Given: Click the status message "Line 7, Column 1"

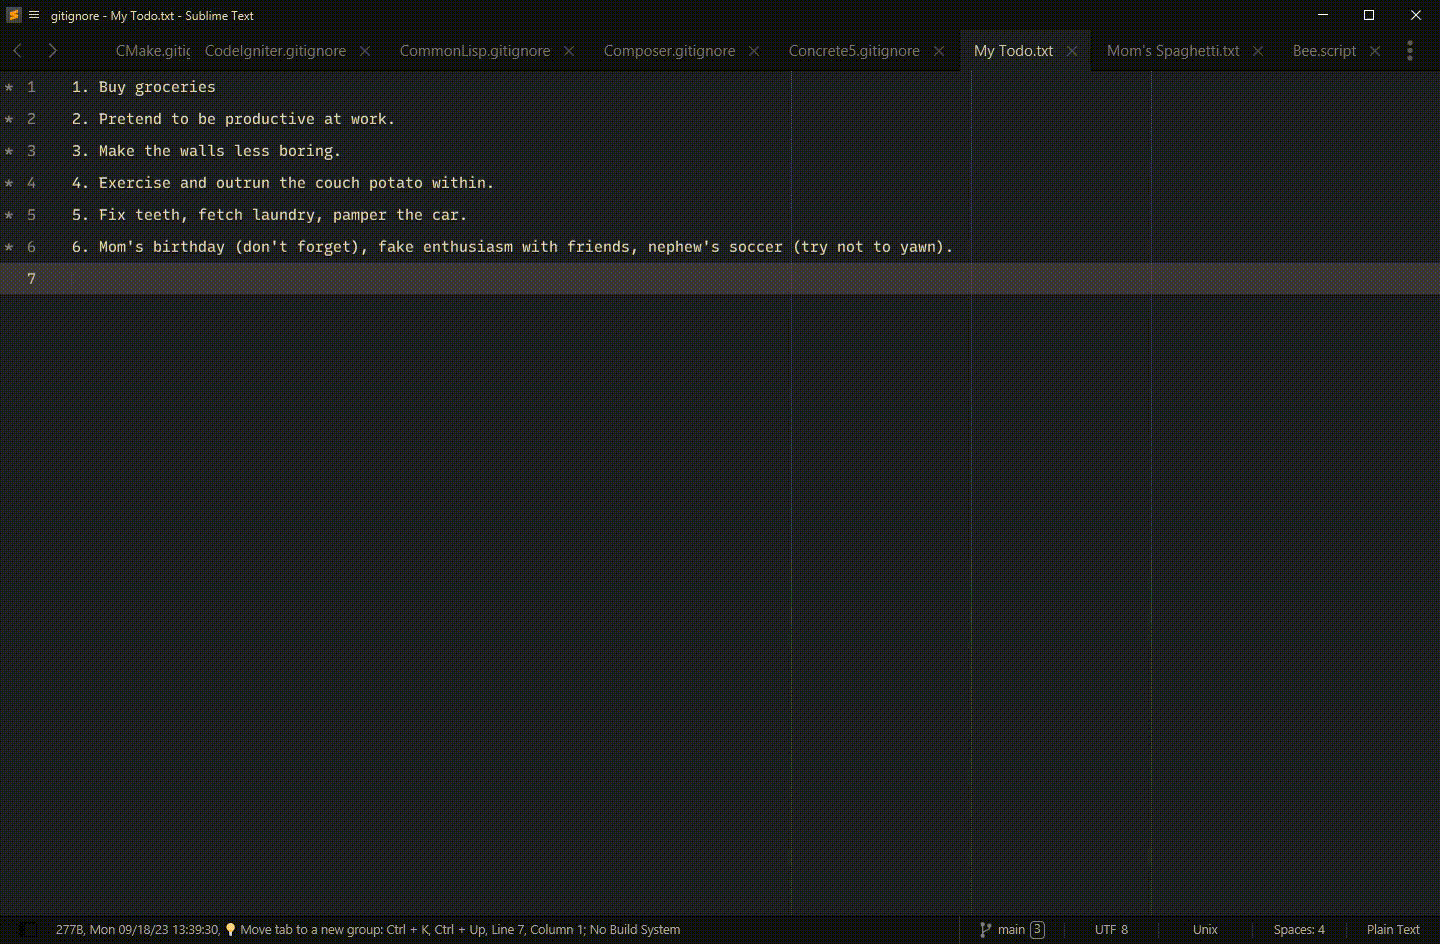Looking at the screenshot, I should point(537,929).
